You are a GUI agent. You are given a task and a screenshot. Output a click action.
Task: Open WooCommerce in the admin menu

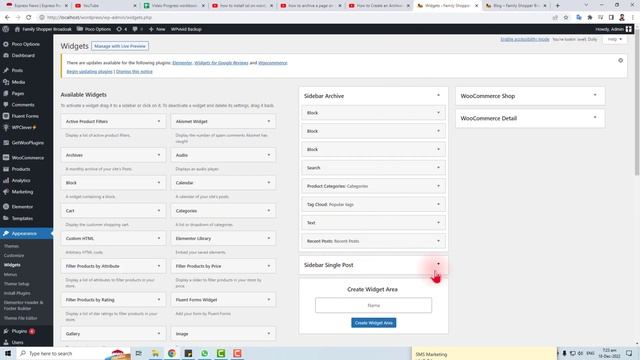(x=27, y=158)
